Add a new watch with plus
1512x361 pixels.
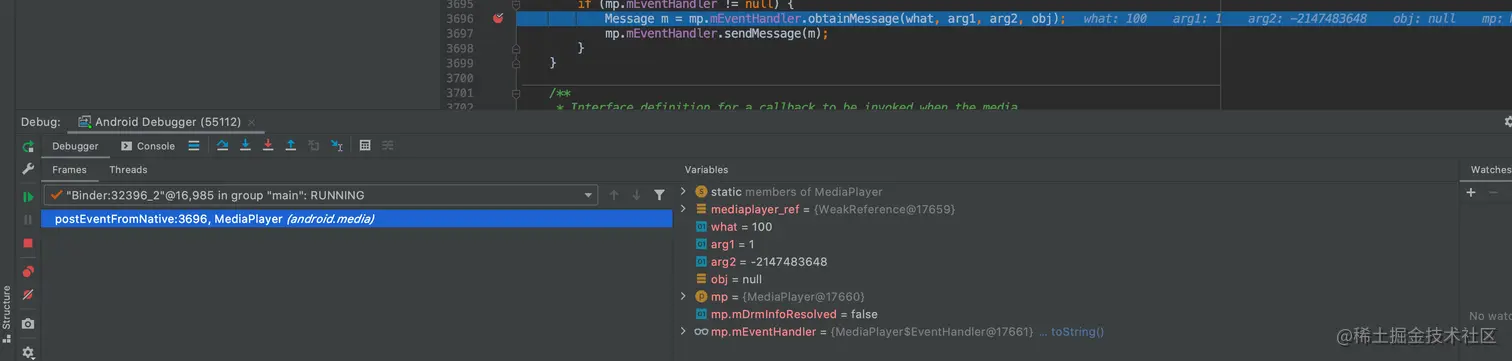[x=1470, y=193]
